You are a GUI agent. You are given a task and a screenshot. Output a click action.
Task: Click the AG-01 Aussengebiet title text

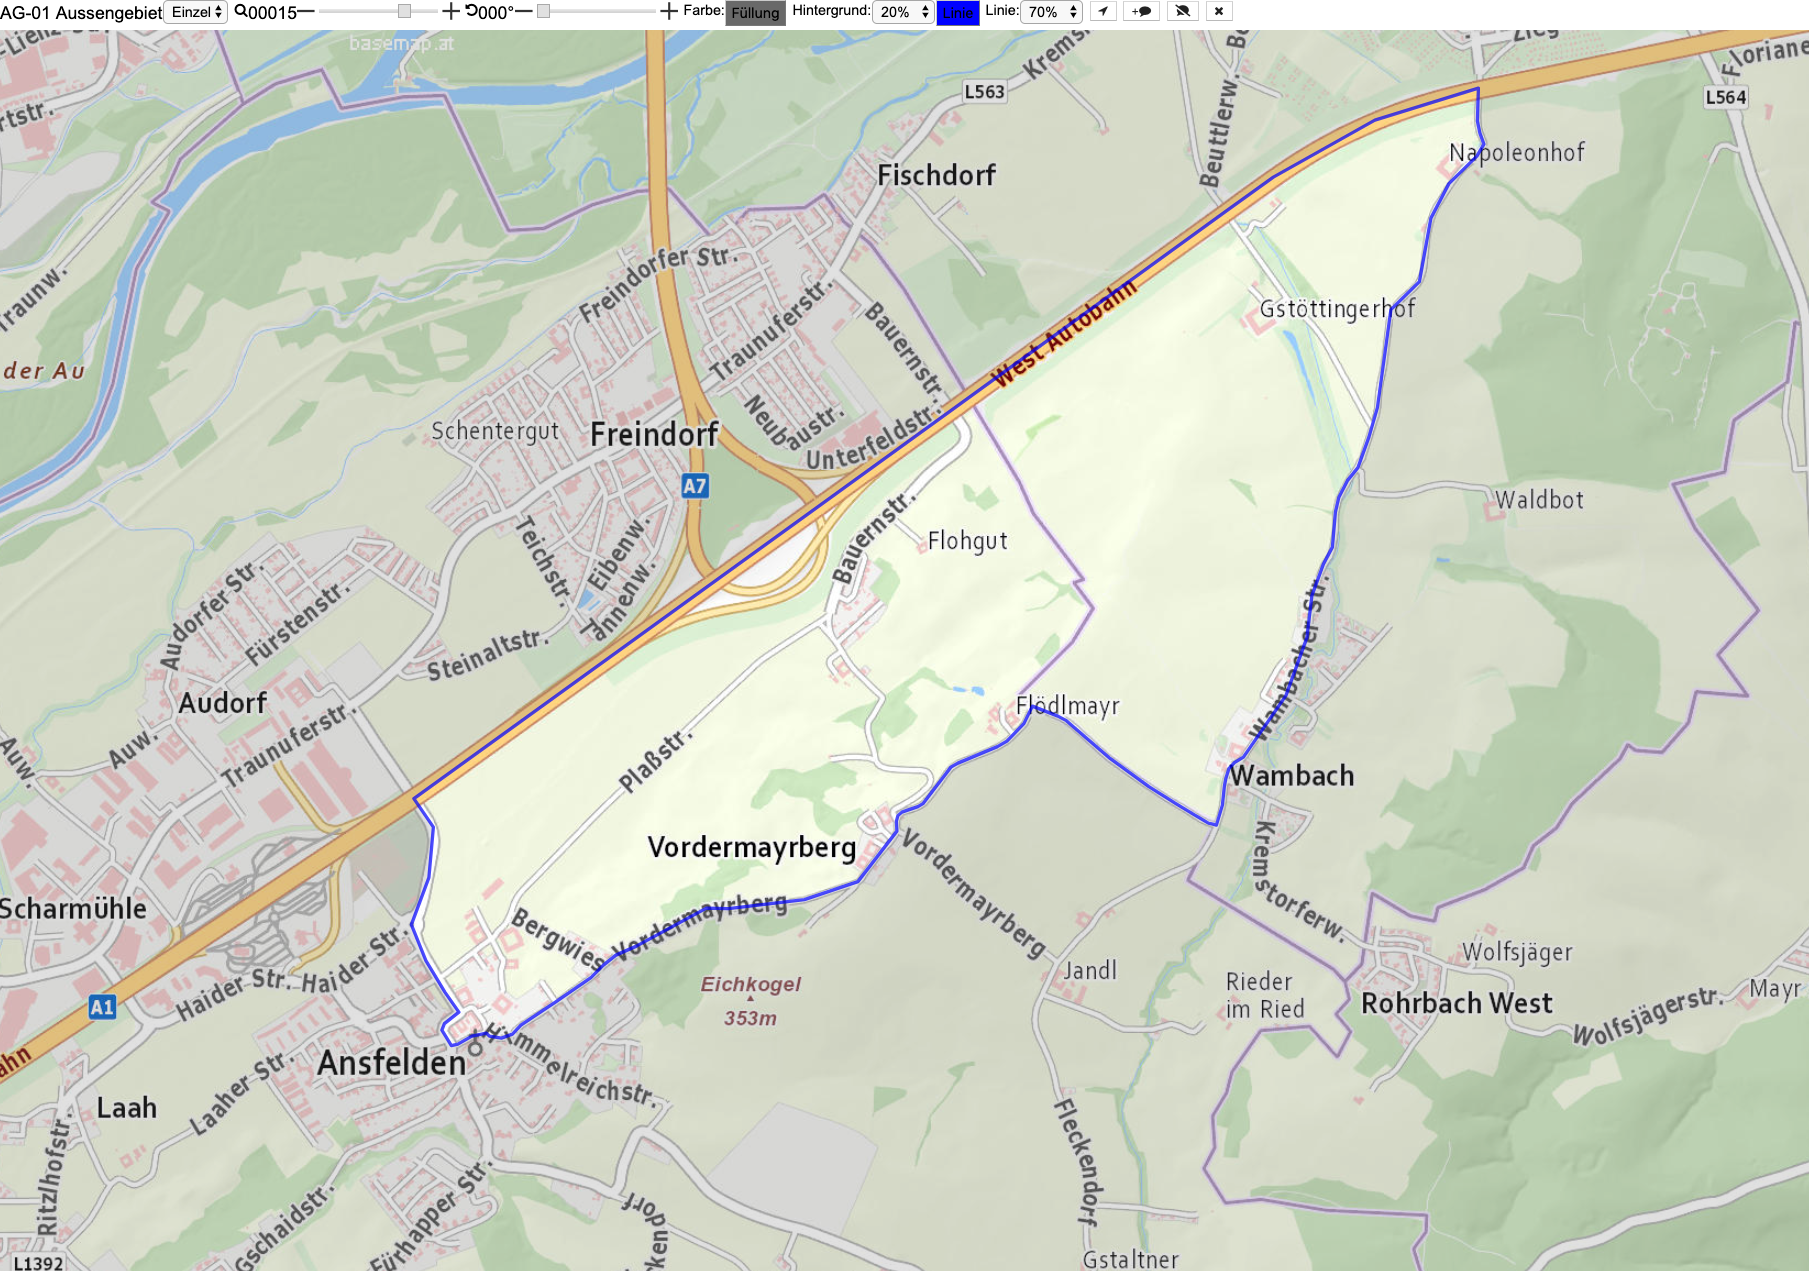click(x=81, y=13)
